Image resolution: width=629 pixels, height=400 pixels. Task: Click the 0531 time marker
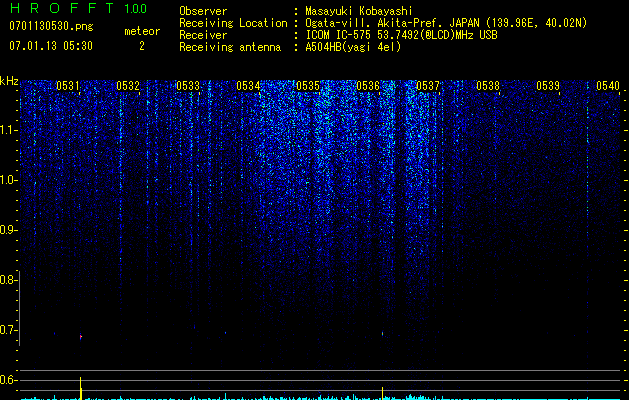68,86
